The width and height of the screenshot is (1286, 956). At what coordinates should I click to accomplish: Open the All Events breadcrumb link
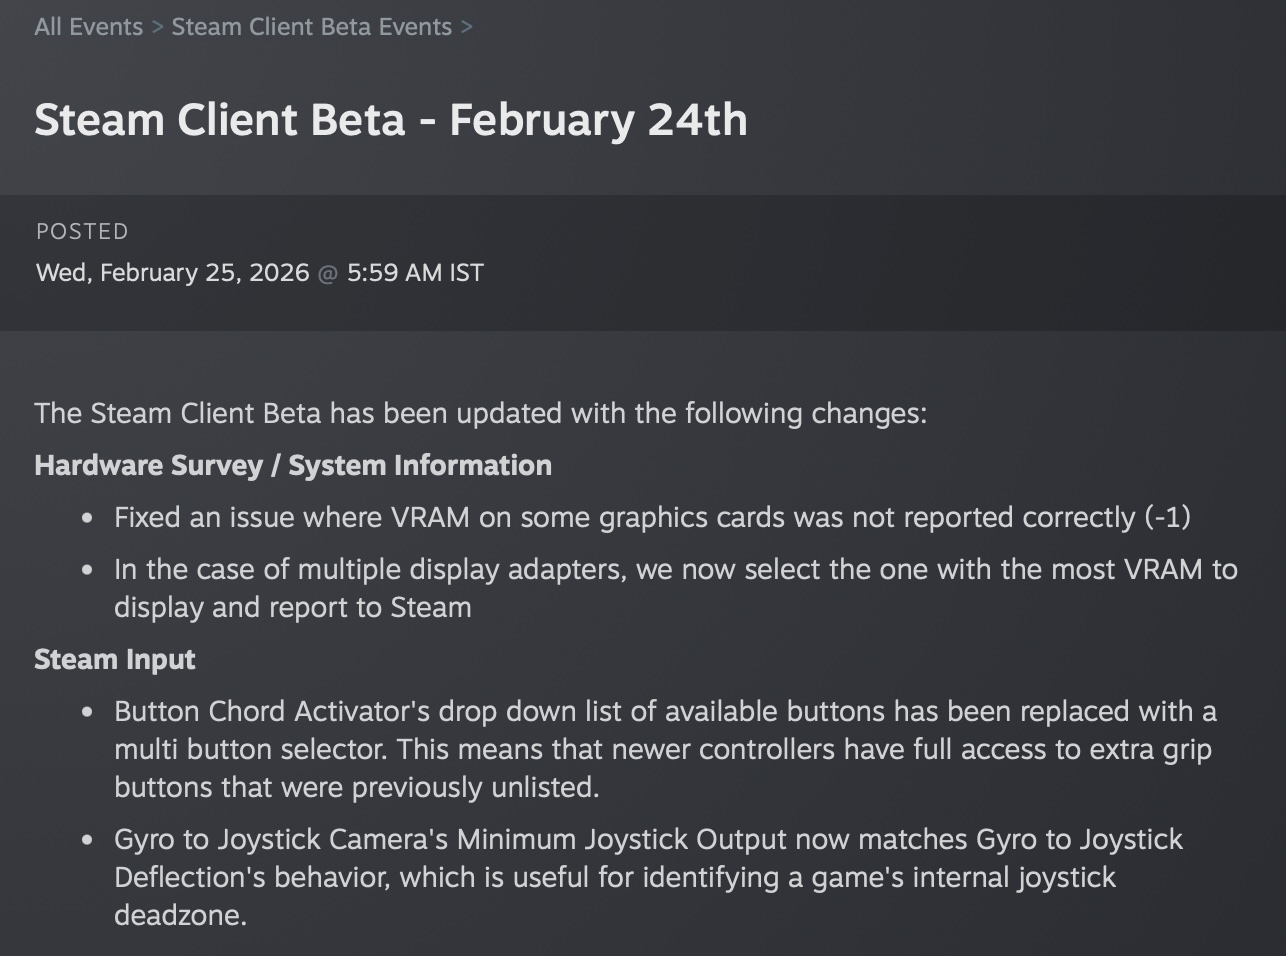click(88, 27)
